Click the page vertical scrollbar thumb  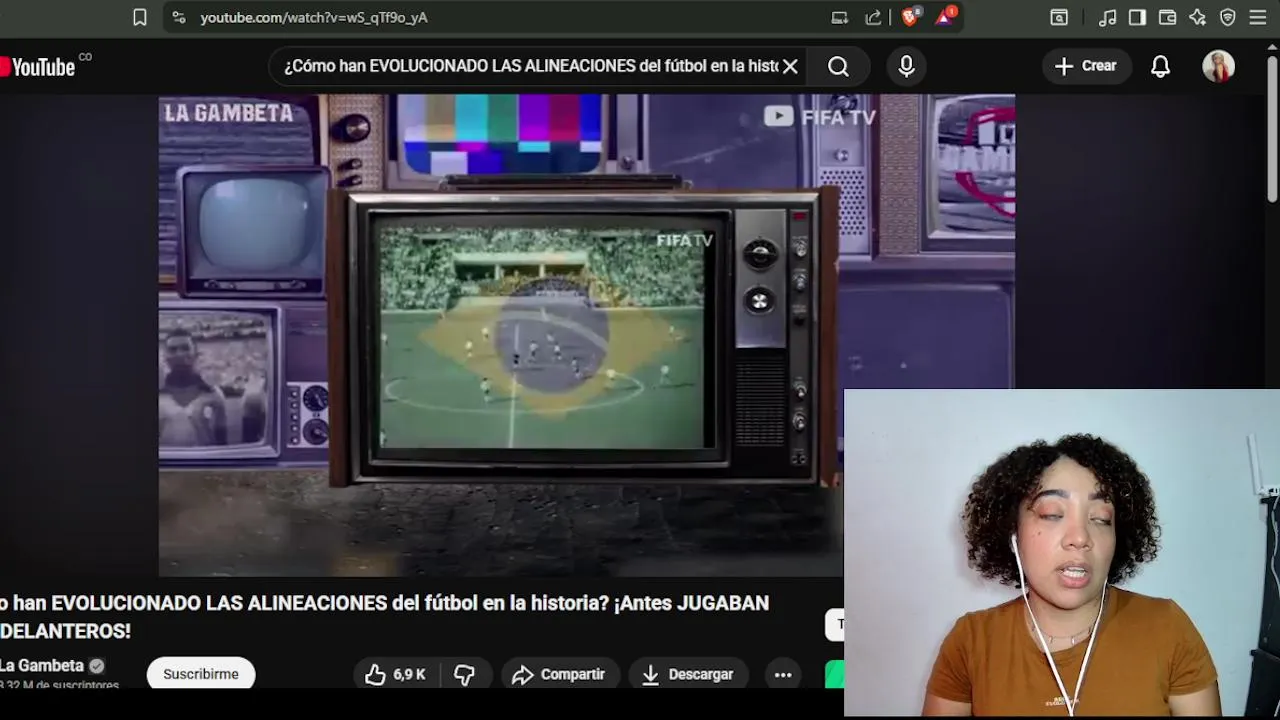click(x=1272, y=128)
